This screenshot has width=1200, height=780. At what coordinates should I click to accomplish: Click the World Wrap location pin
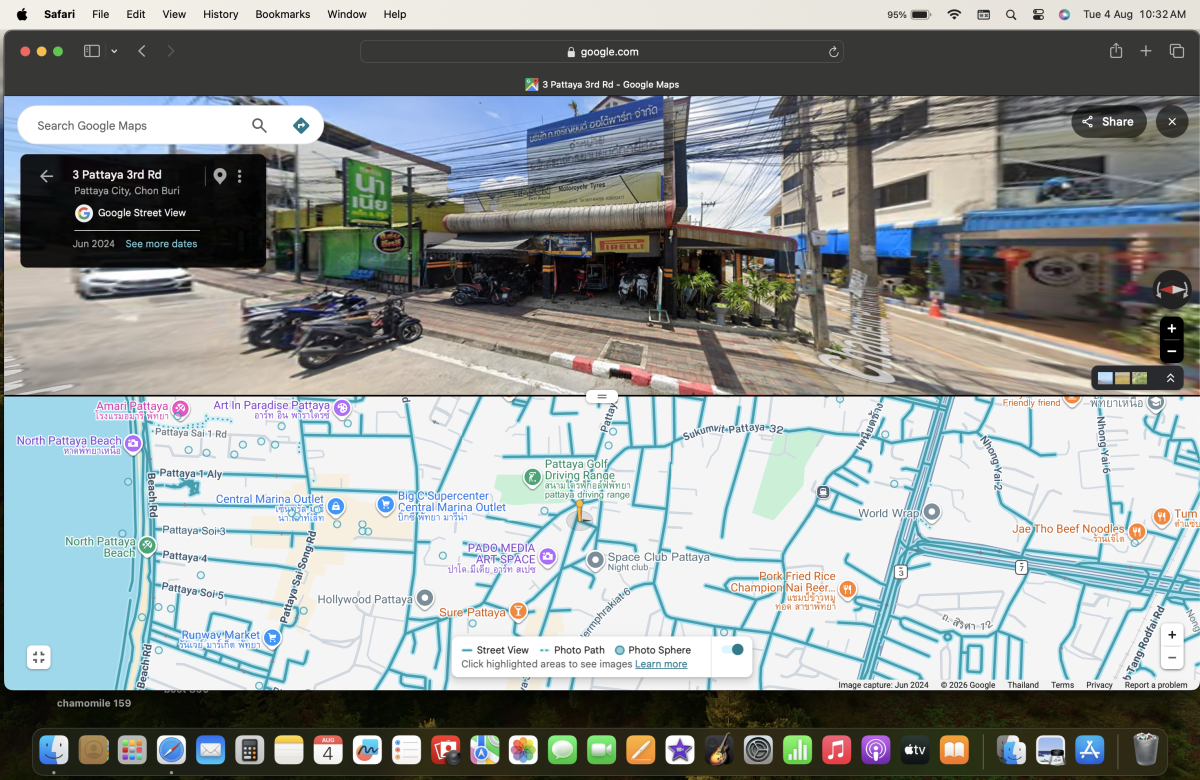pyautogui.click(x=932, y=512)
